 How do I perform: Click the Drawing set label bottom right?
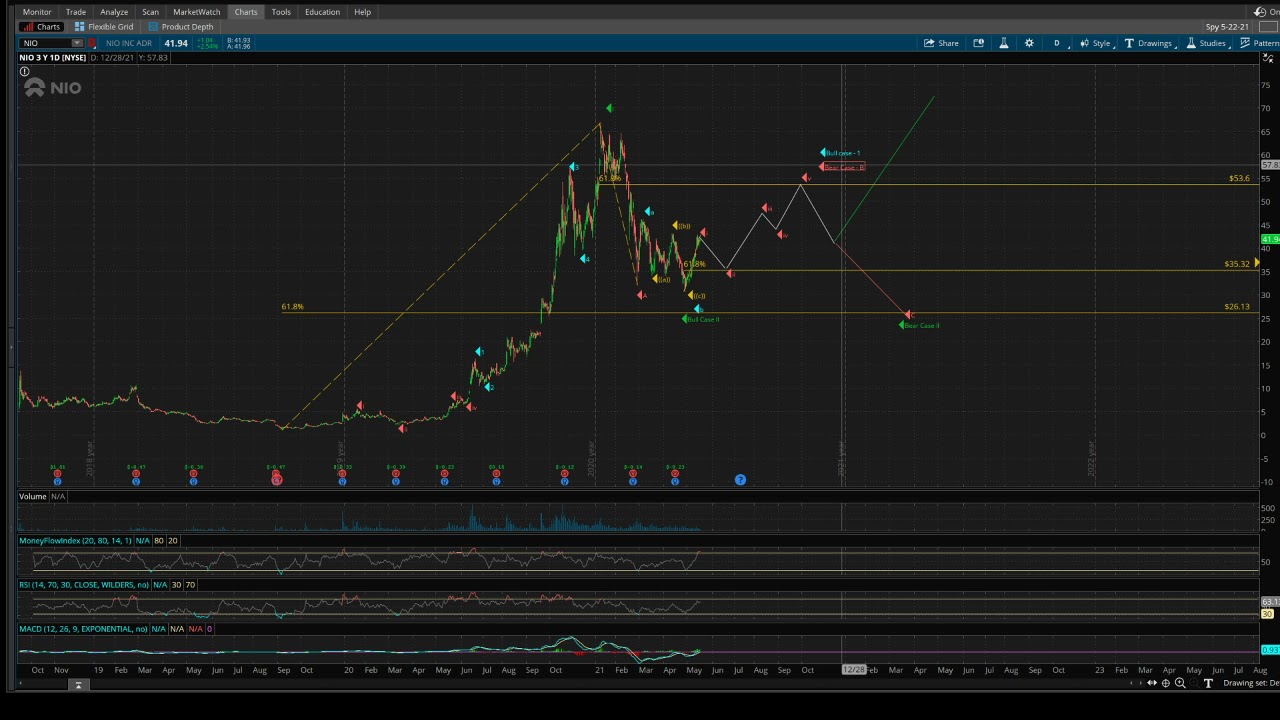1251,683
